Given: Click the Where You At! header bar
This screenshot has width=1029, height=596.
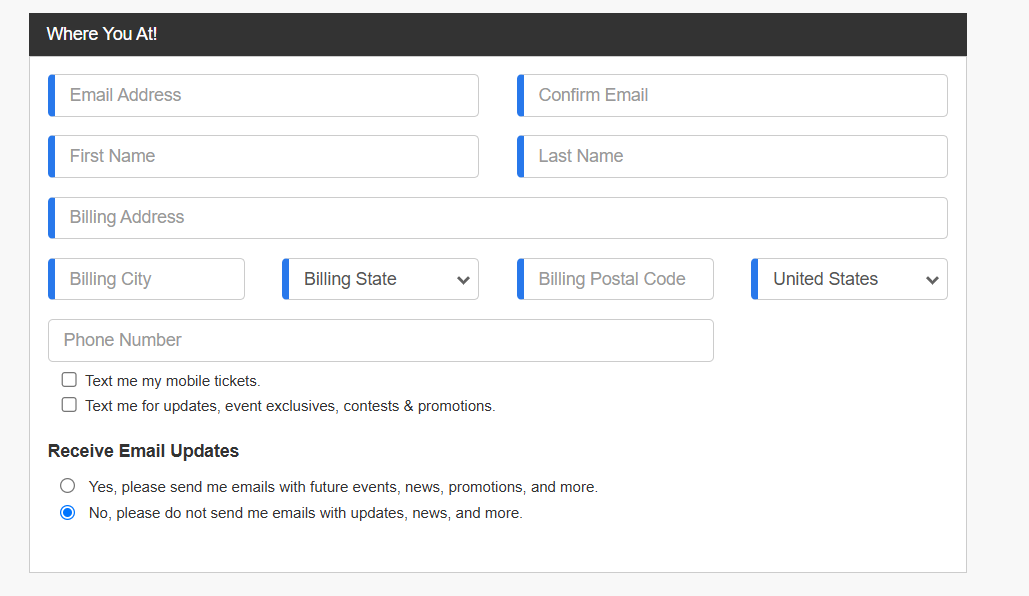Looking at the screenshot, I should pyautogui.click(x=497, y=34).
